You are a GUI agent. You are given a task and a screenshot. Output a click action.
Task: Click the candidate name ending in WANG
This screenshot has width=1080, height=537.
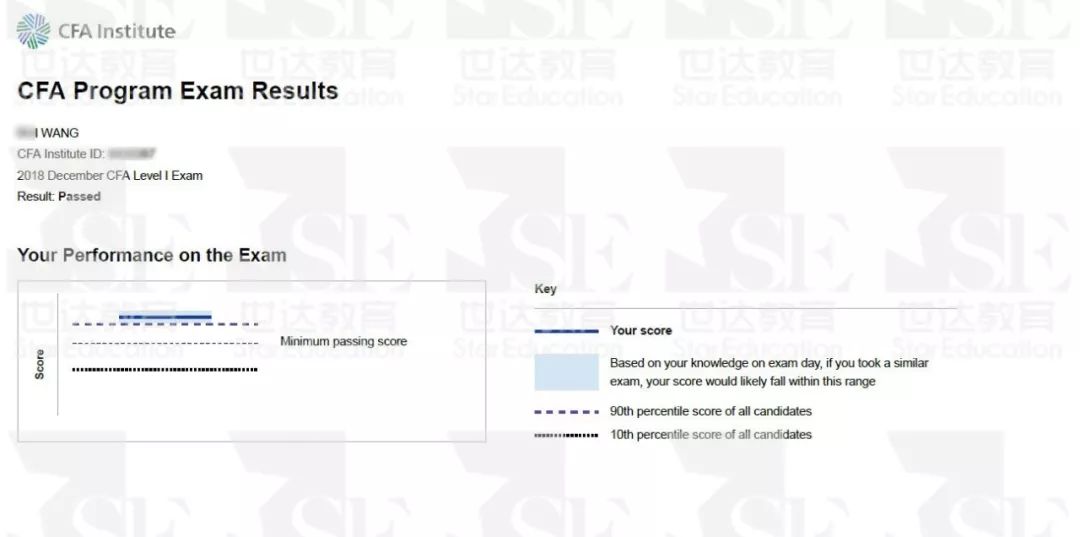click(x=48, y=133)
